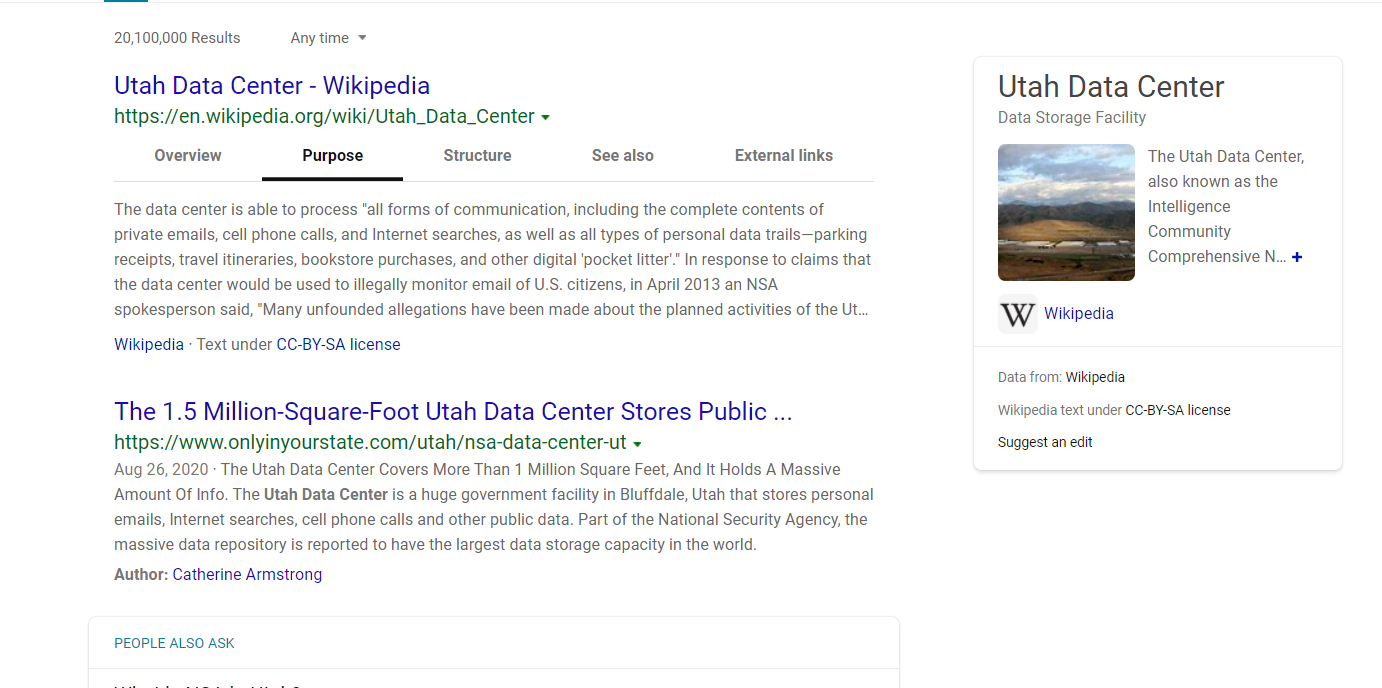Screen dimensions: 1382x688
Task: Open dropdown arrow beside onlyinyourstate URL
Action: 637,444
